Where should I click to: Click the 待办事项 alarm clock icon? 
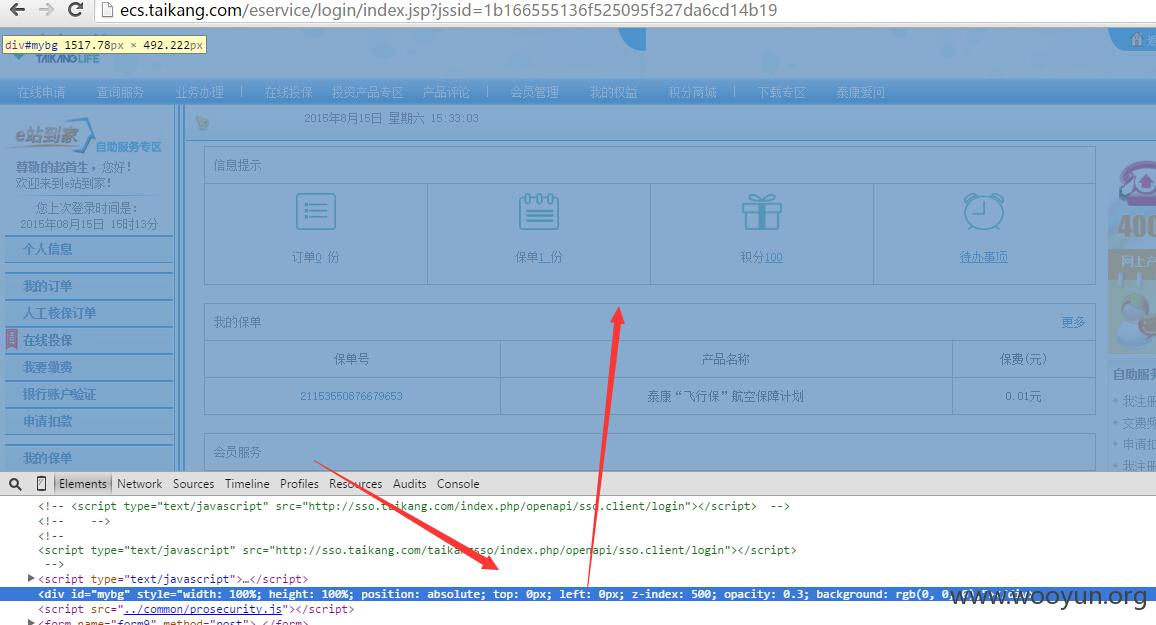983,212
